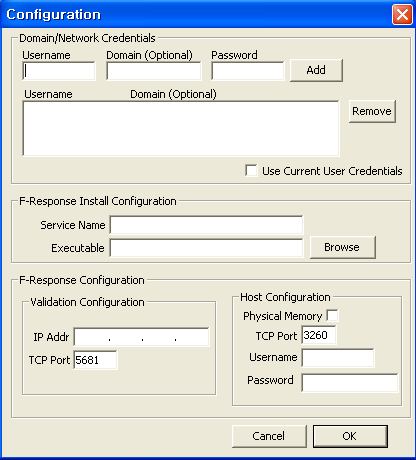Click Host Configuration Password field
416x460 pixels.
pyautogui.click(x=350, y=383)
